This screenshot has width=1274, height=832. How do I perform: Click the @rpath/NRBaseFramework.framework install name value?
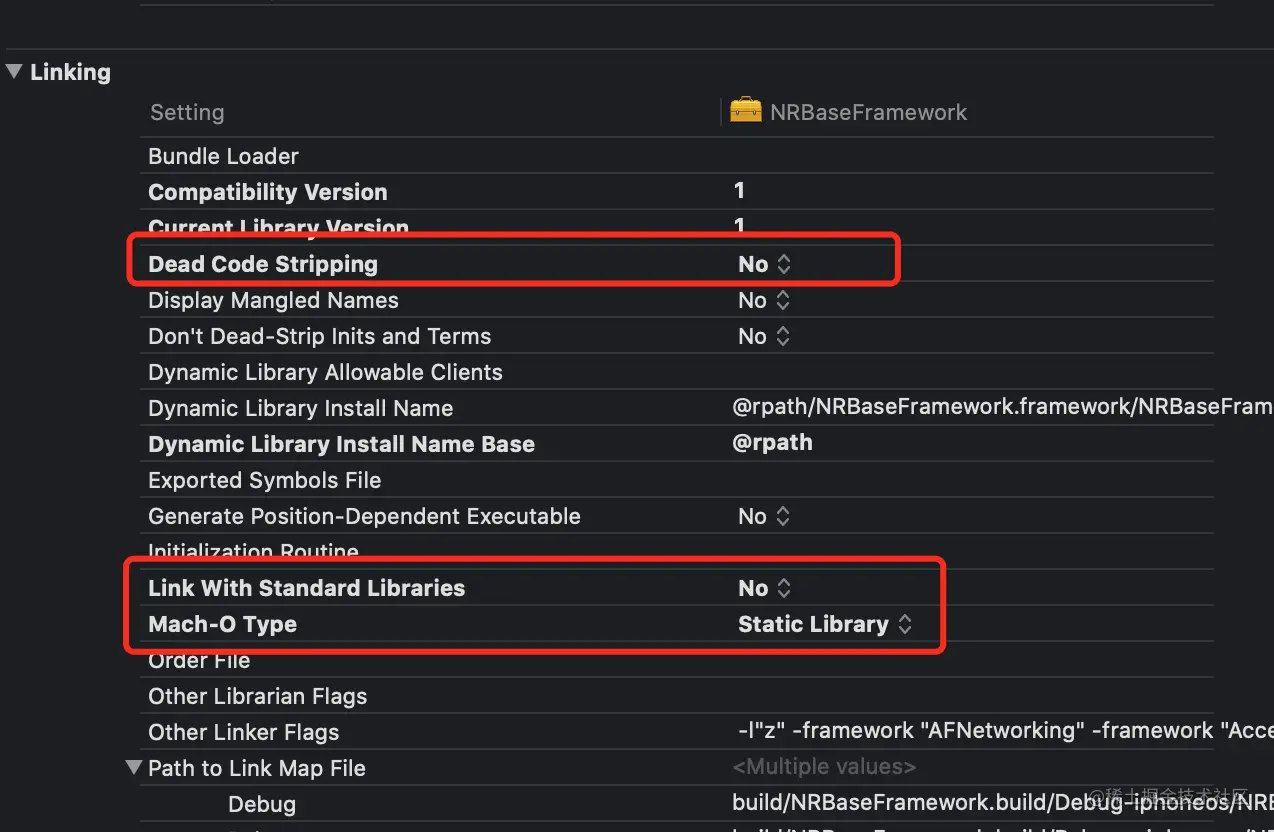(x=1002, y=407)
